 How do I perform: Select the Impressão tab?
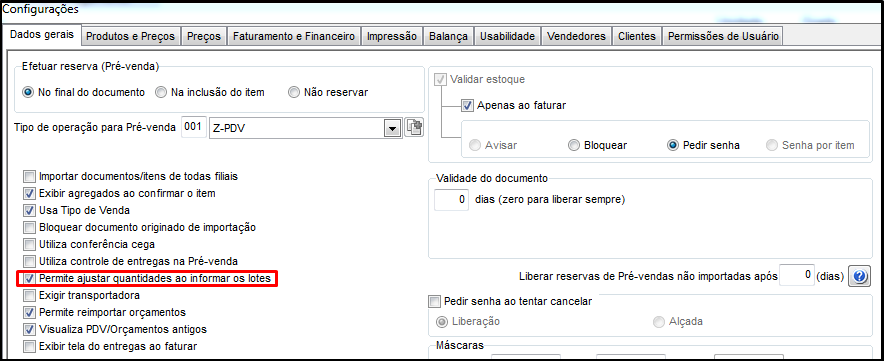coord(392,37)
